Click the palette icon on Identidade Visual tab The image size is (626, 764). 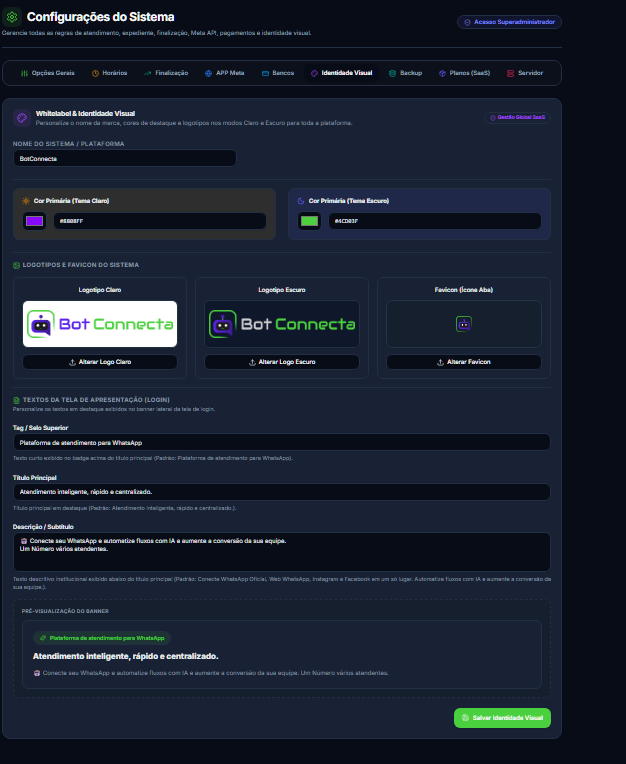[x=314, y=73]
